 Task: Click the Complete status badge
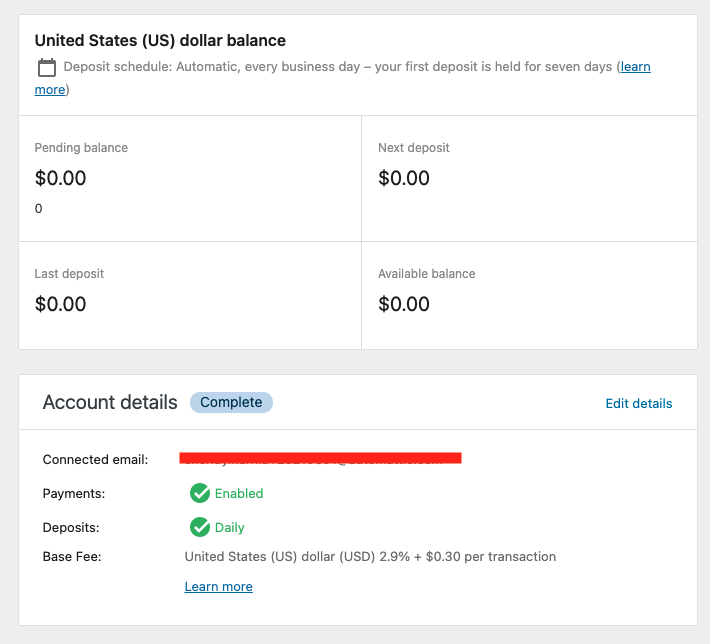click(x=231, y=403)
